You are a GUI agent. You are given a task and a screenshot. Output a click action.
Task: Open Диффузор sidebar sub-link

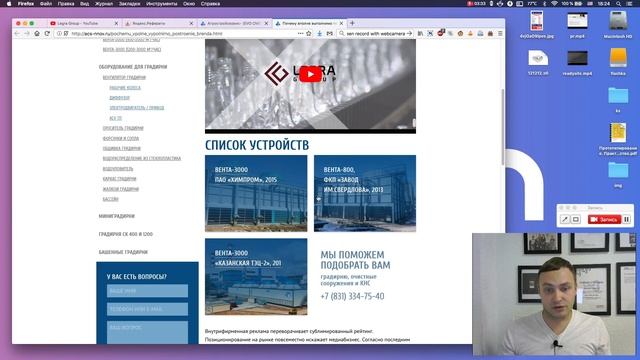(119, 98)
